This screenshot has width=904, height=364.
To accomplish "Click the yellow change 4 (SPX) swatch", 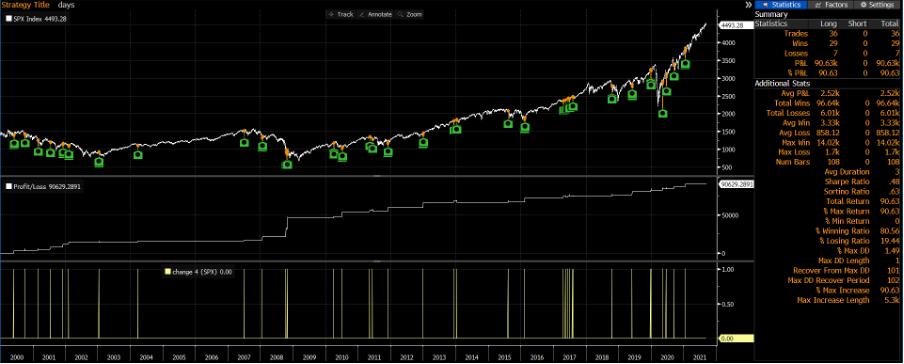I will (168, 271).
